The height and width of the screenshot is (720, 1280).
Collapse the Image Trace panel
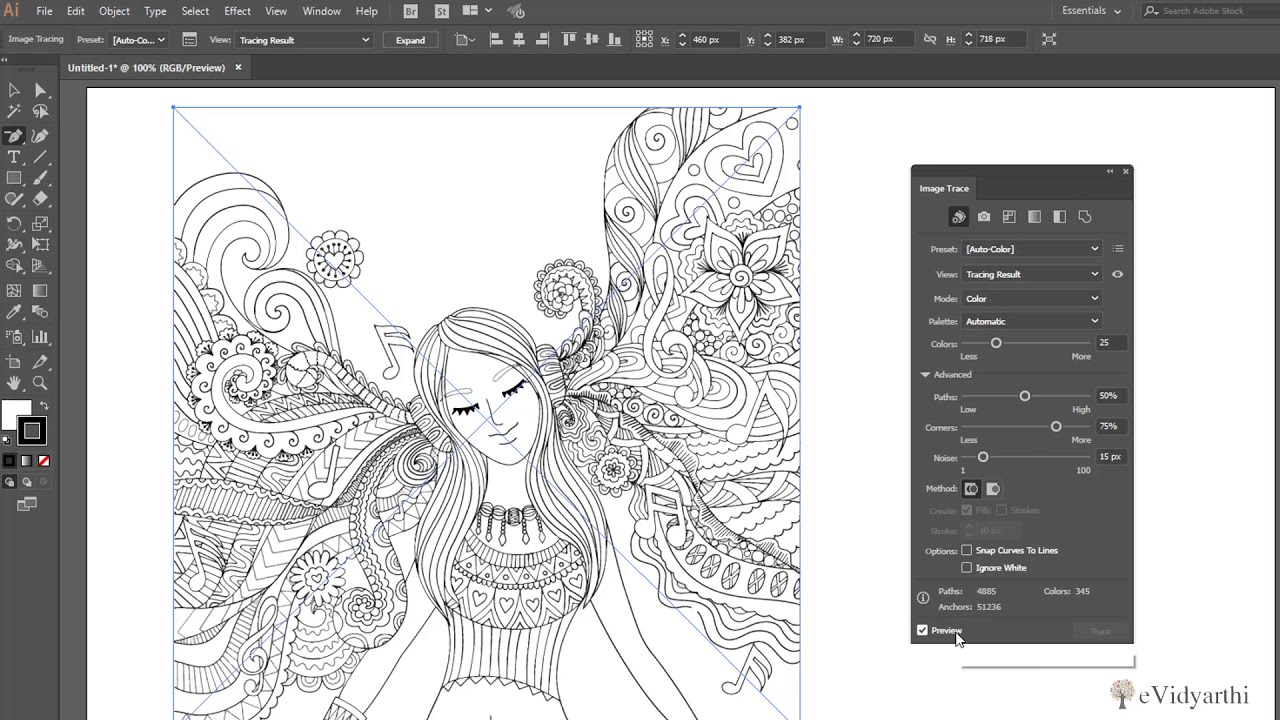click(x=1109, y=172)
